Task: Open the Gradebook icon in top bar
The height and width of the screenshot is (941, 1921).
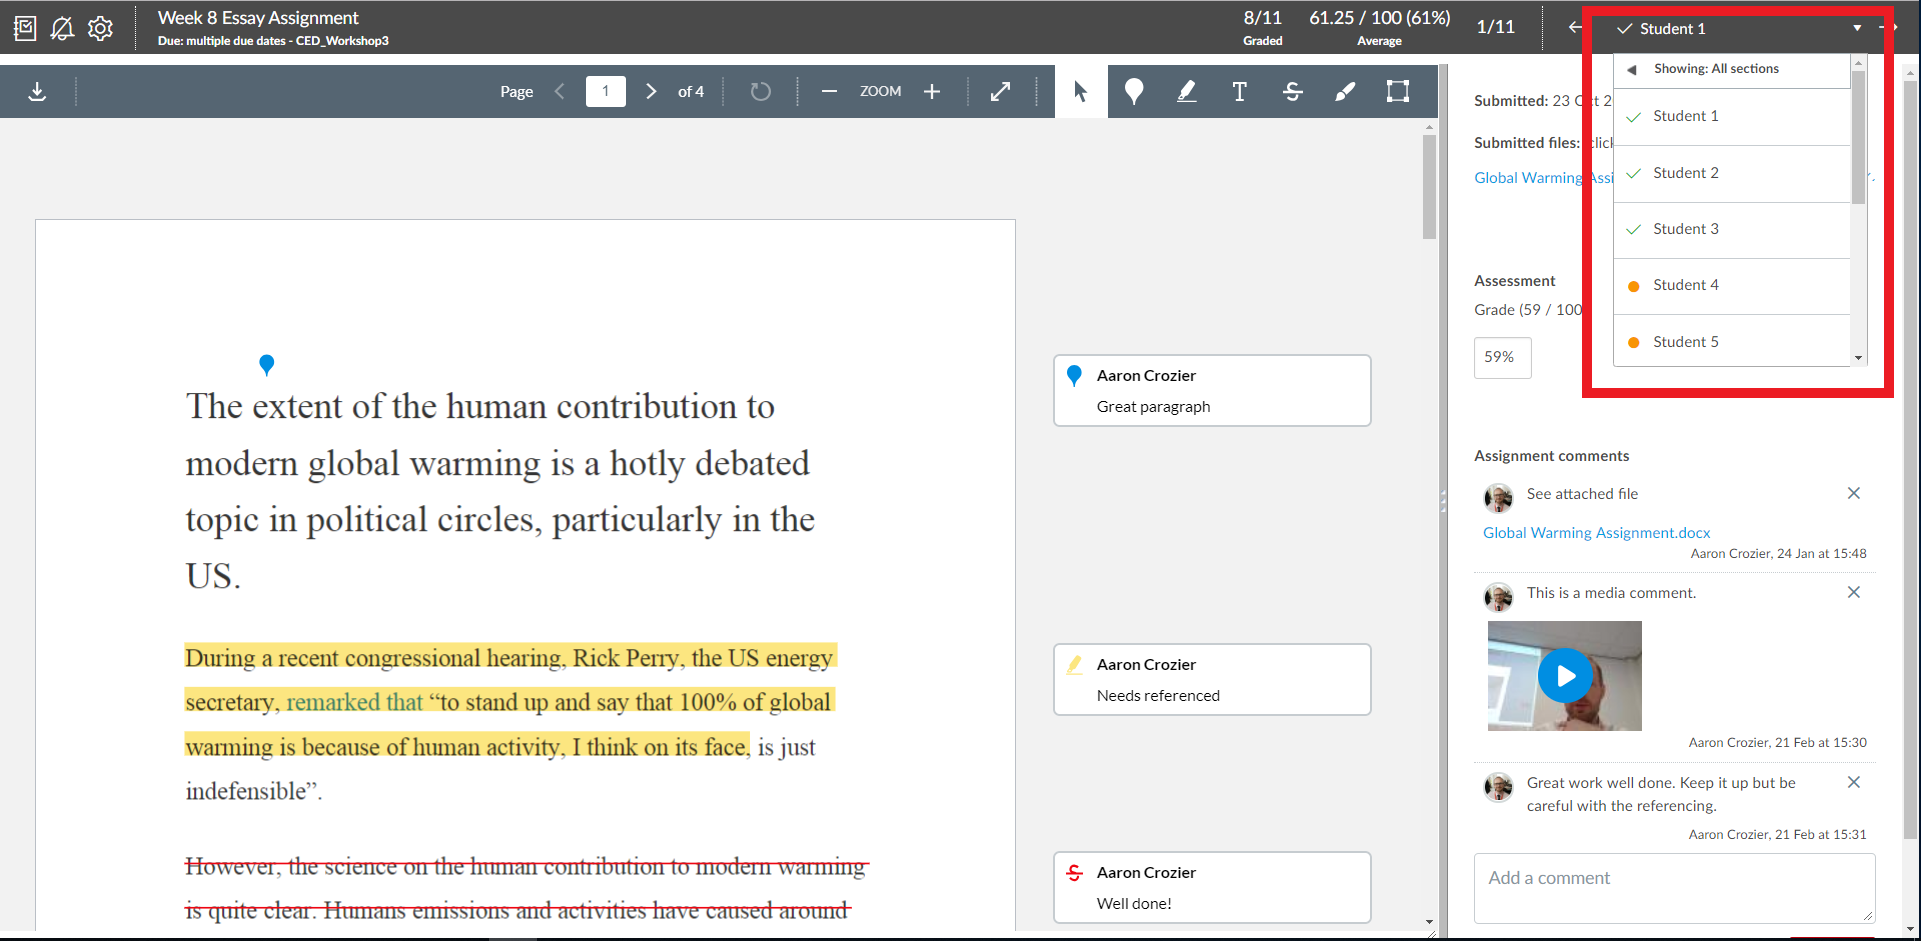Action: [x=25, y=28]
